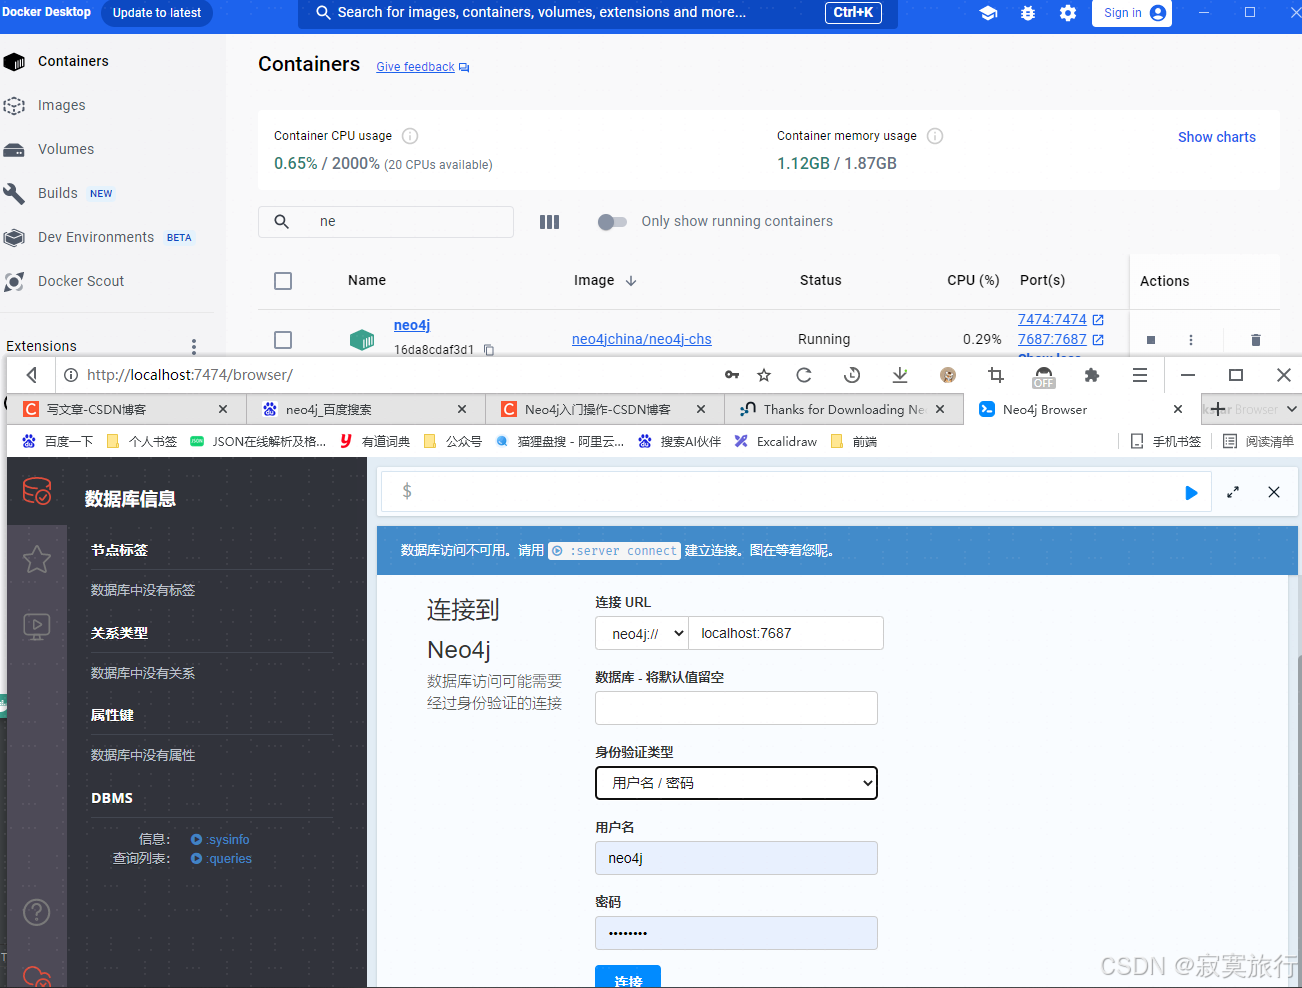Click browser address bar URL
Viewport: 1302px width, 988px height.
(x=190, y=375)
